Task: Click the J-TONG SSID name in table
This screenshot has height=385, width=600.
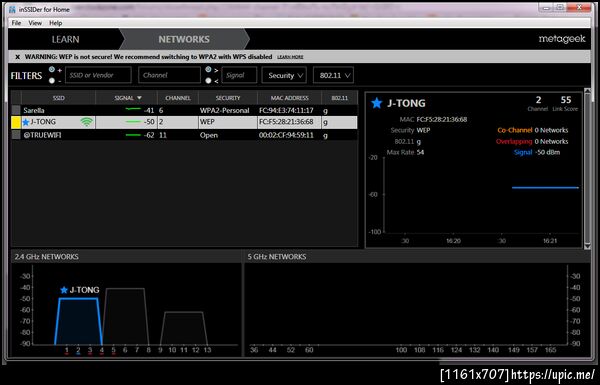Action: click(x=43, y=122)
